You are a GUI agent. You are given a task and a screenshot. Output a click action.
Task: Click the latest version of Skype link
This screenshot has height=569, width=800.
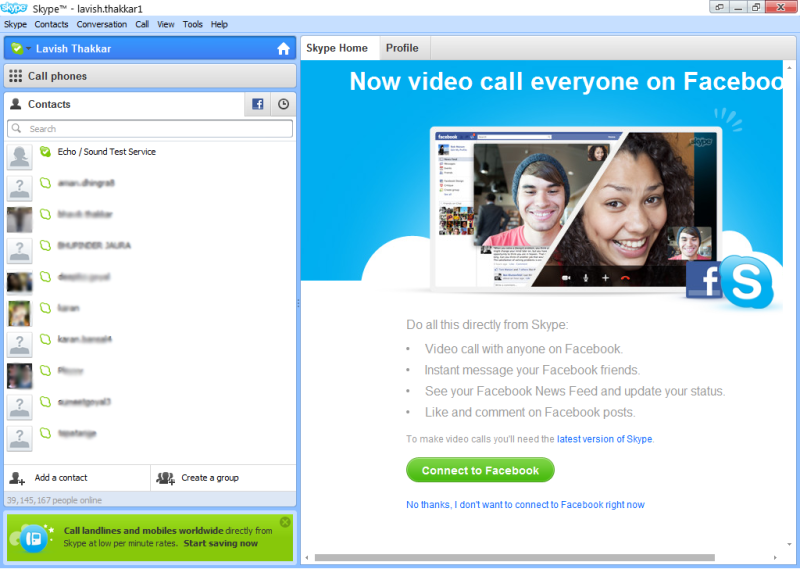pyautogui.click(x=604, y=439)
